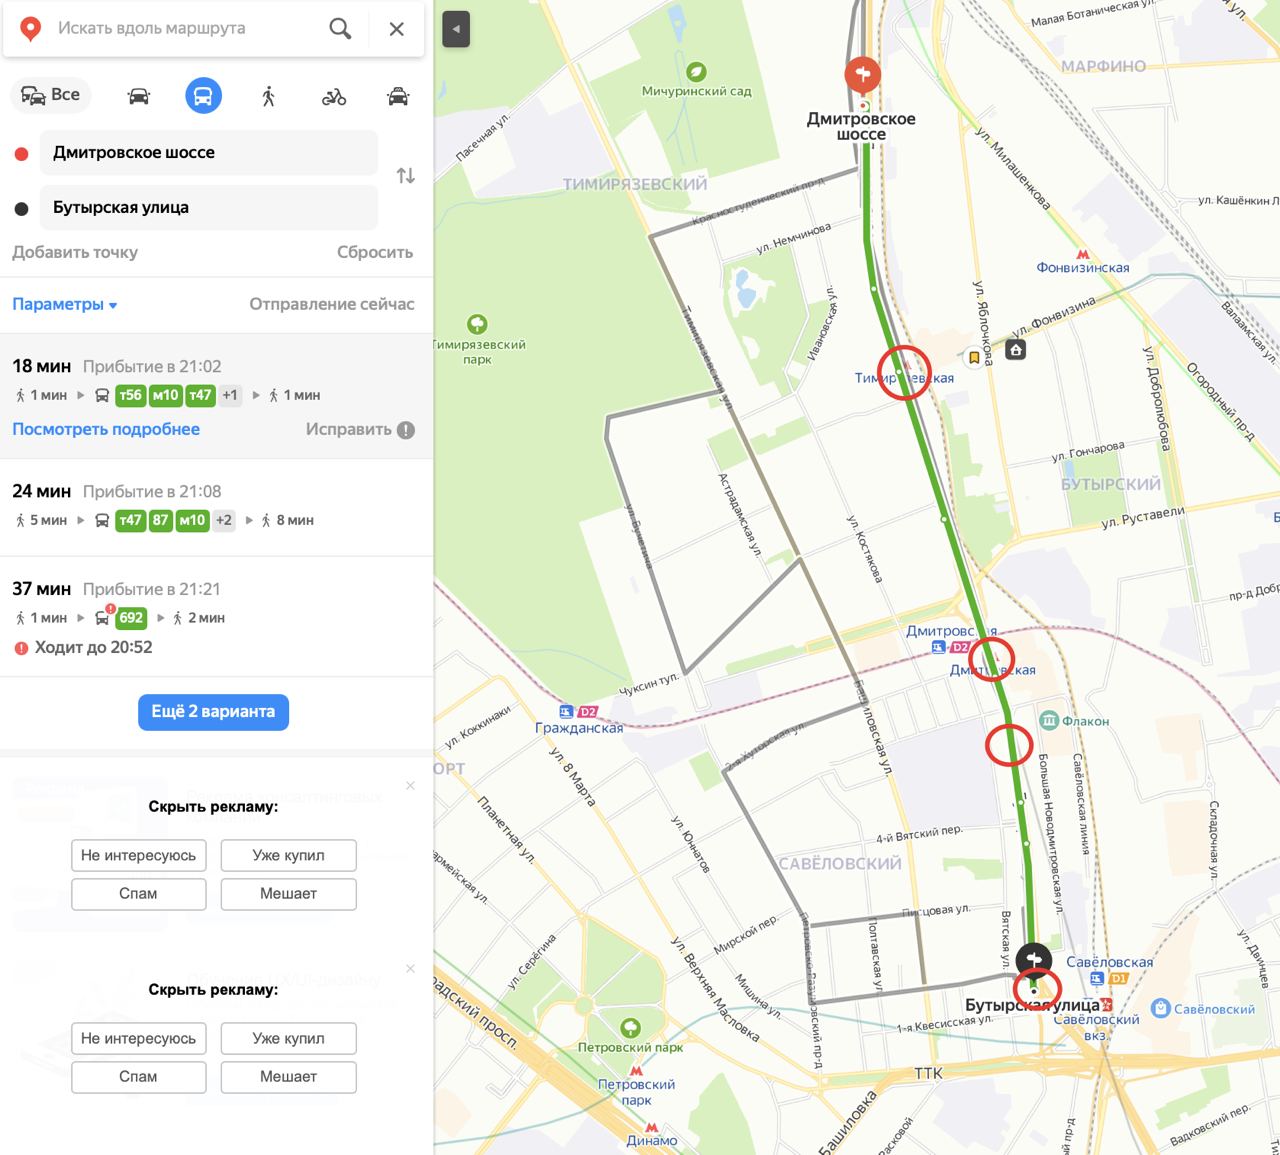Edit the Бутырская улица destination field

(209, 207)
